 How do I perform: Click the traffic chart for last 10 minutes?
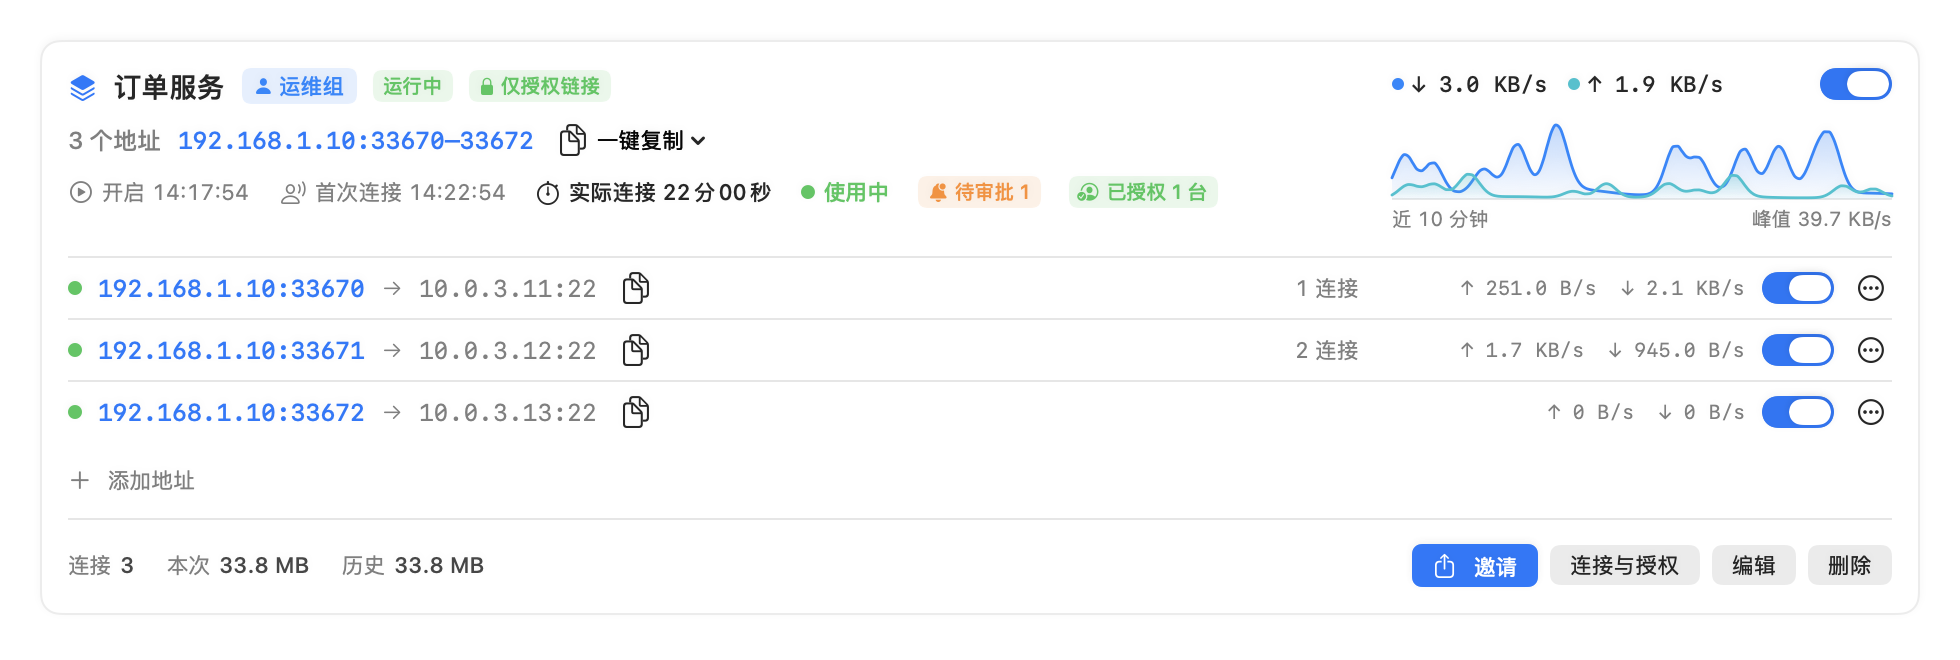[1641, 160]
